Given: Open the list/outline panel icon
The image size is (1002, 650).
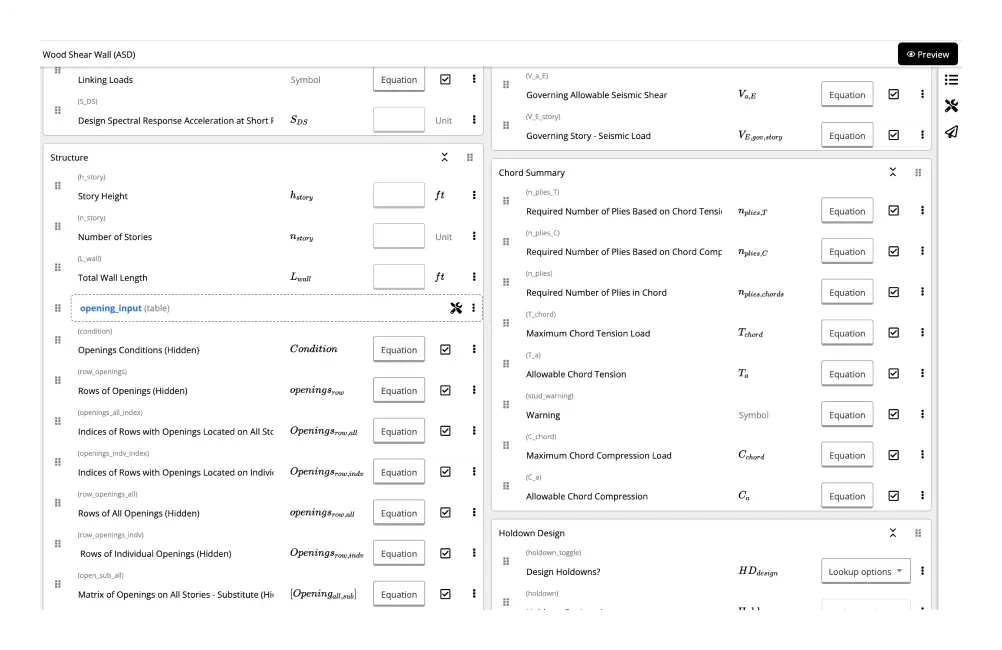Looking at the screenshot, I should (x=951, y=80).
